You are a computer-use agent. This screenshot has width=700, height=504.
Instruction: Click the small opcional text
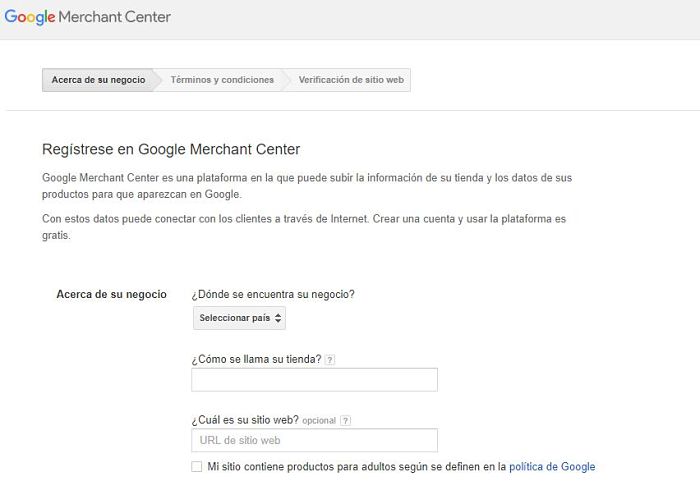(x=319, y=421)
